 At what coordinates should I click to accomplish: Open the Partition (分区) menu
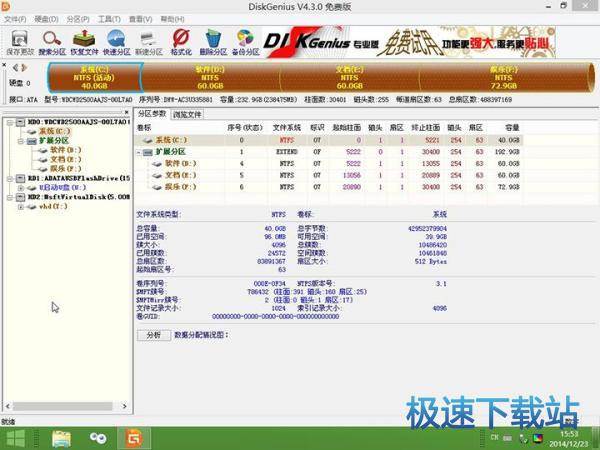(x=78, y=19)
